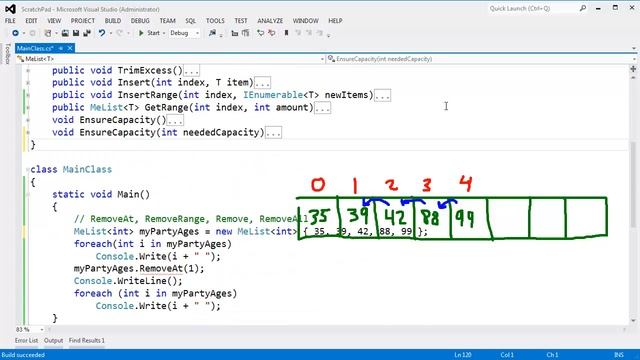Open the toolbar overflow options arrow
Viewport: 640px width, 360px height.
coord(329,35)
